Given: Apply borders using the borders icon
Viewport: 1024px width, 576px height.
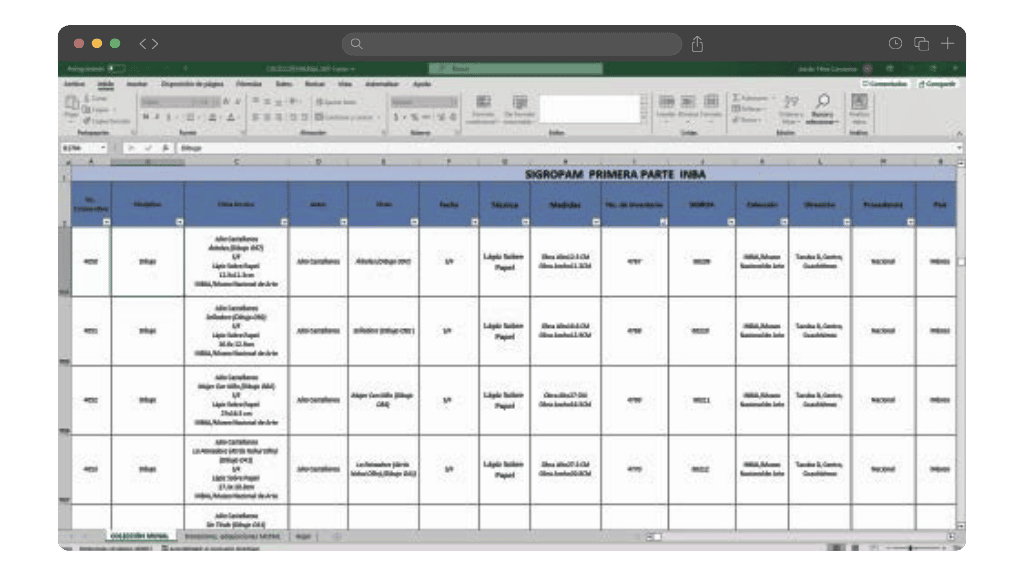Looking at the screenshot, I should (190, 118).
